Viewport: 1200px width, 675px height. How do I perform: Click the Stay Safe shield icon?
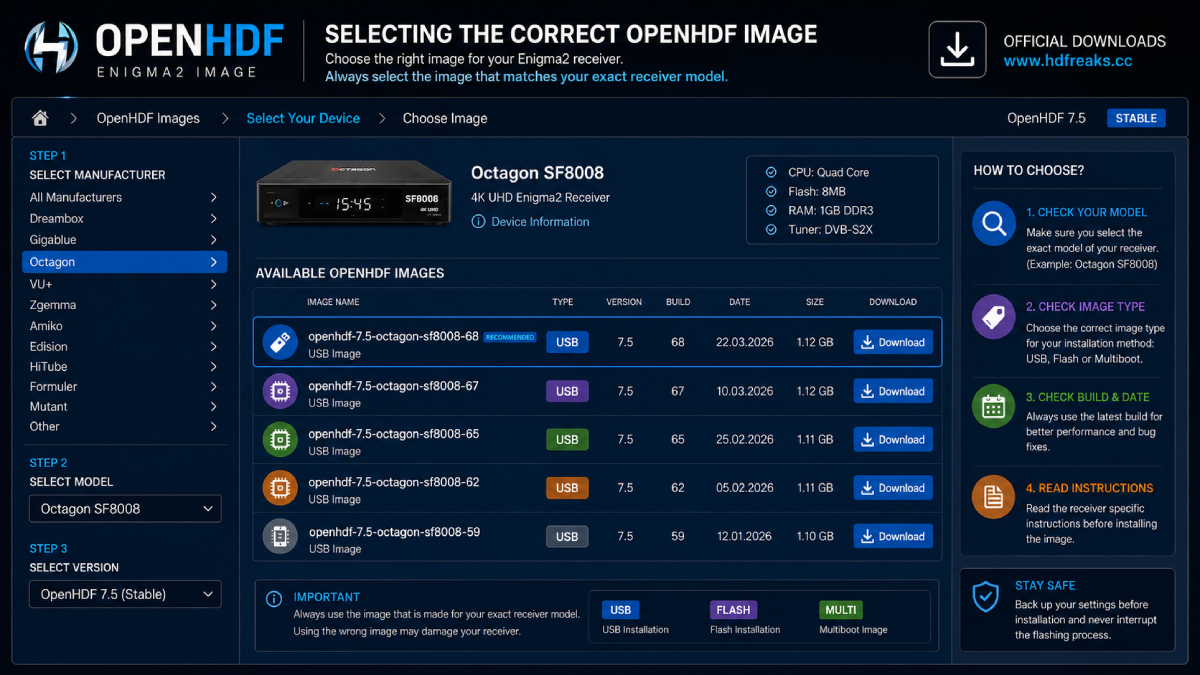[x=986, y=597]
